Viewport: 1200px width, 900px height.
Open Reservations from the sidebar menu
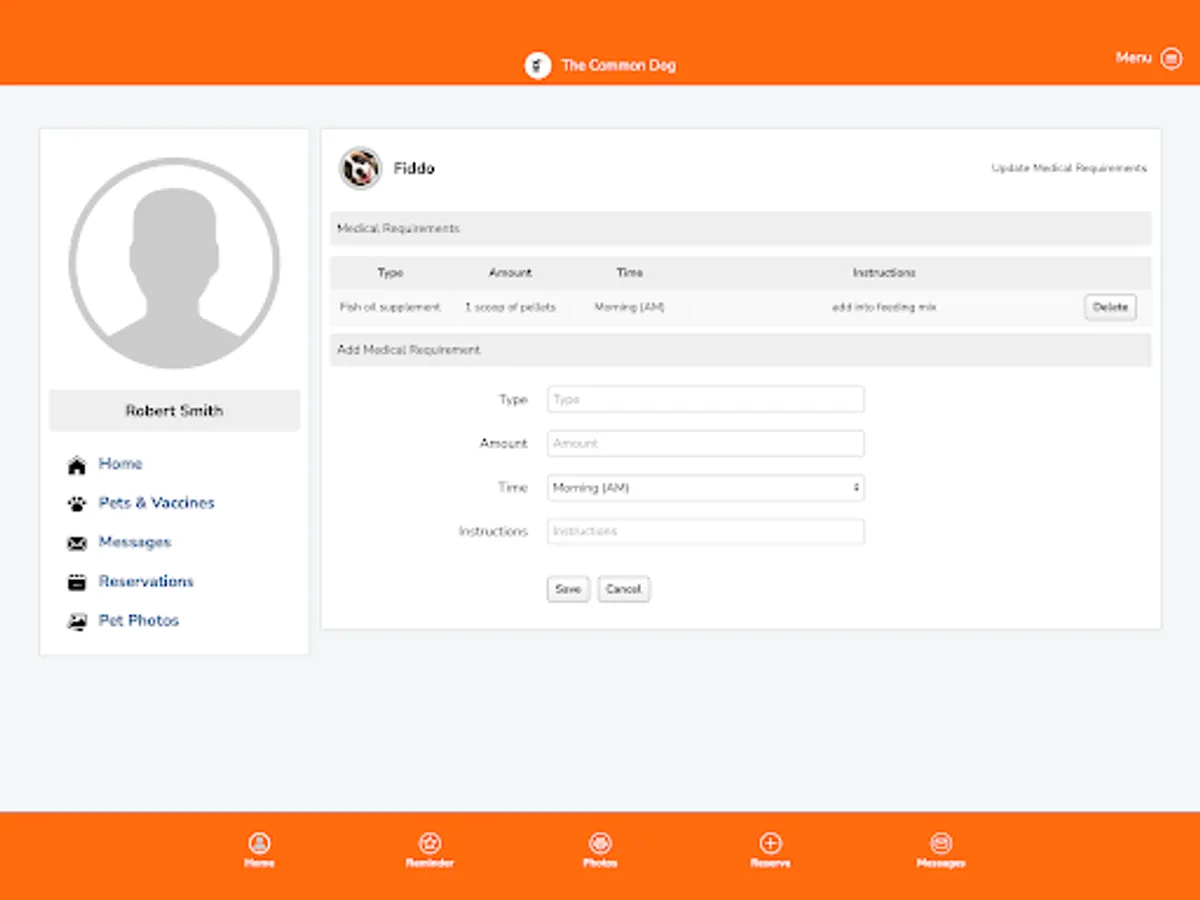coord(146,581)
